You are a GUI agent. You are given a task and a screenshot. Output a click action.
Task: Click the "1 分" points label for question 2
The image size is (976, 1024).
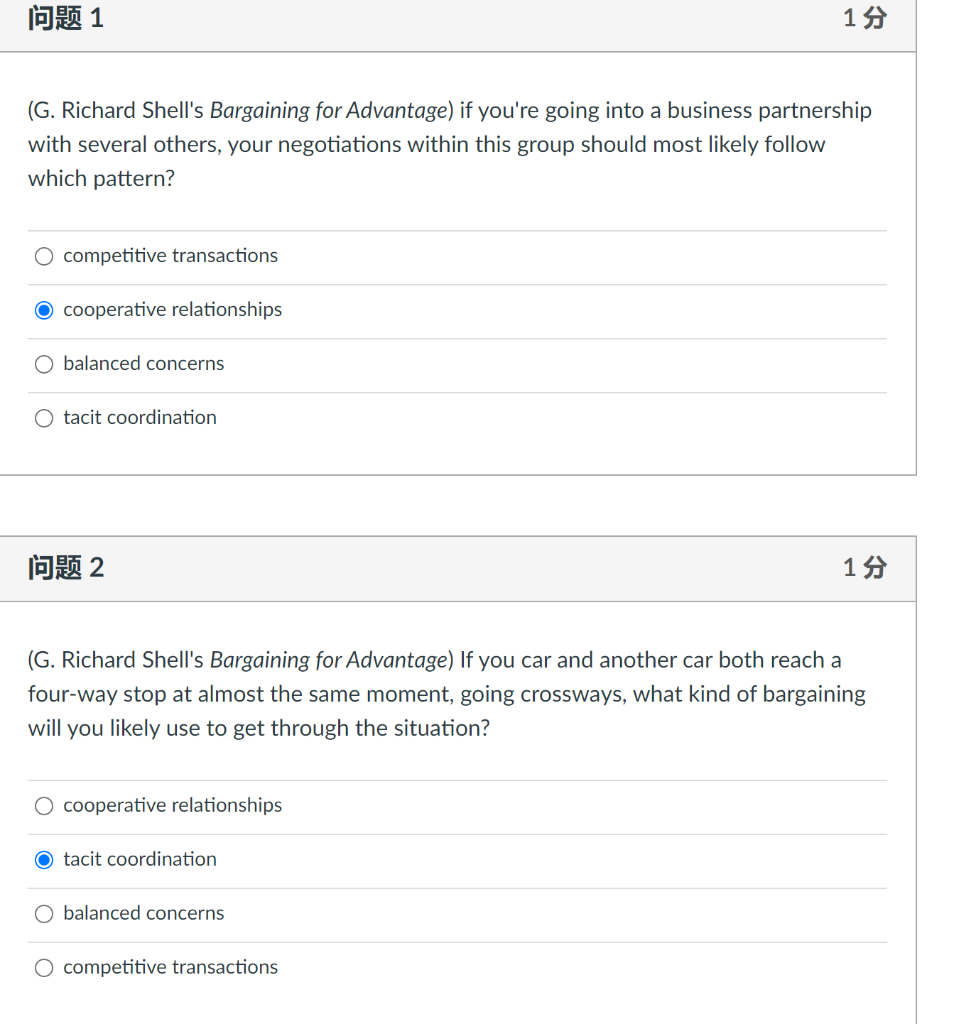(862, 567)
